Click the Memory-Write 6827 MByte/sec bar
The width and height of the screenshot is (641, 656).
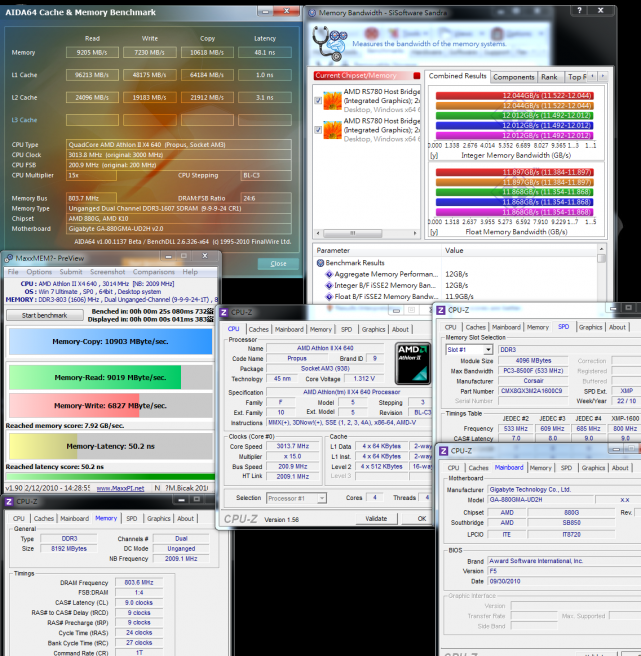110,405
